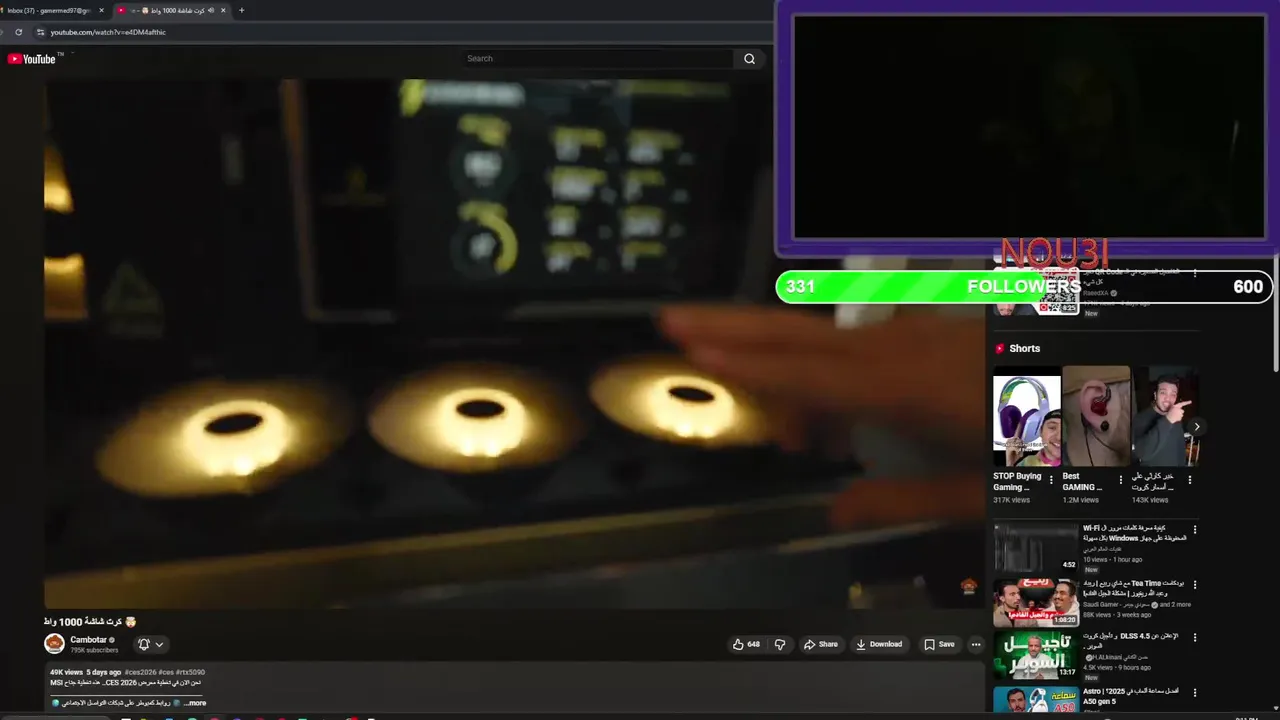Save the video to a playlist

[939, 644]
